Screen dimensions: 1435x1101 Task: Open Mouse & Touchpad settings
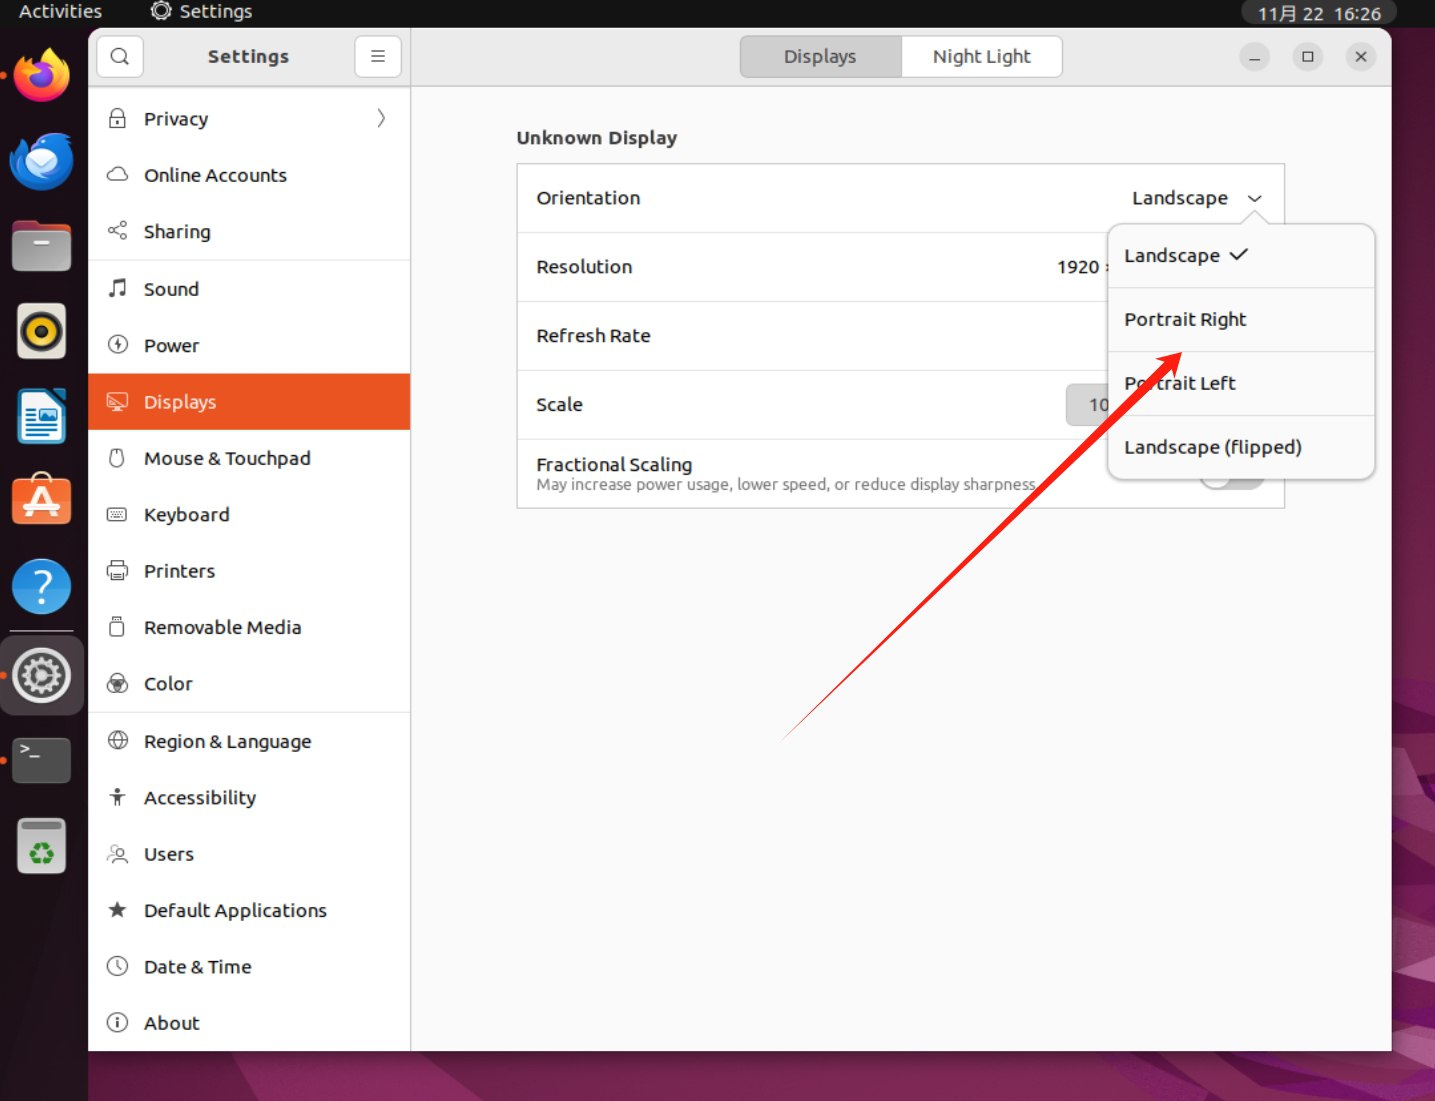point(227,458)
